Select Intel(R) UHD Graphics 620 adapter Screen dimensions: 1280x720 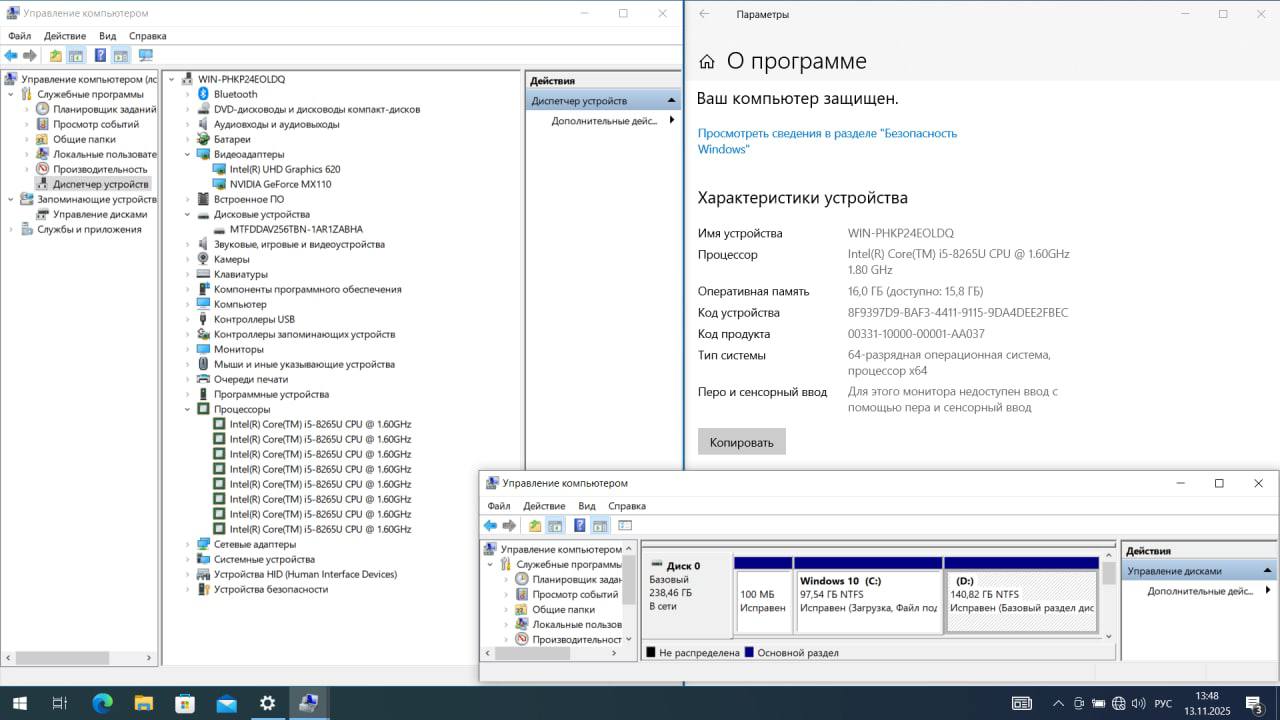(x=284, y=169)
